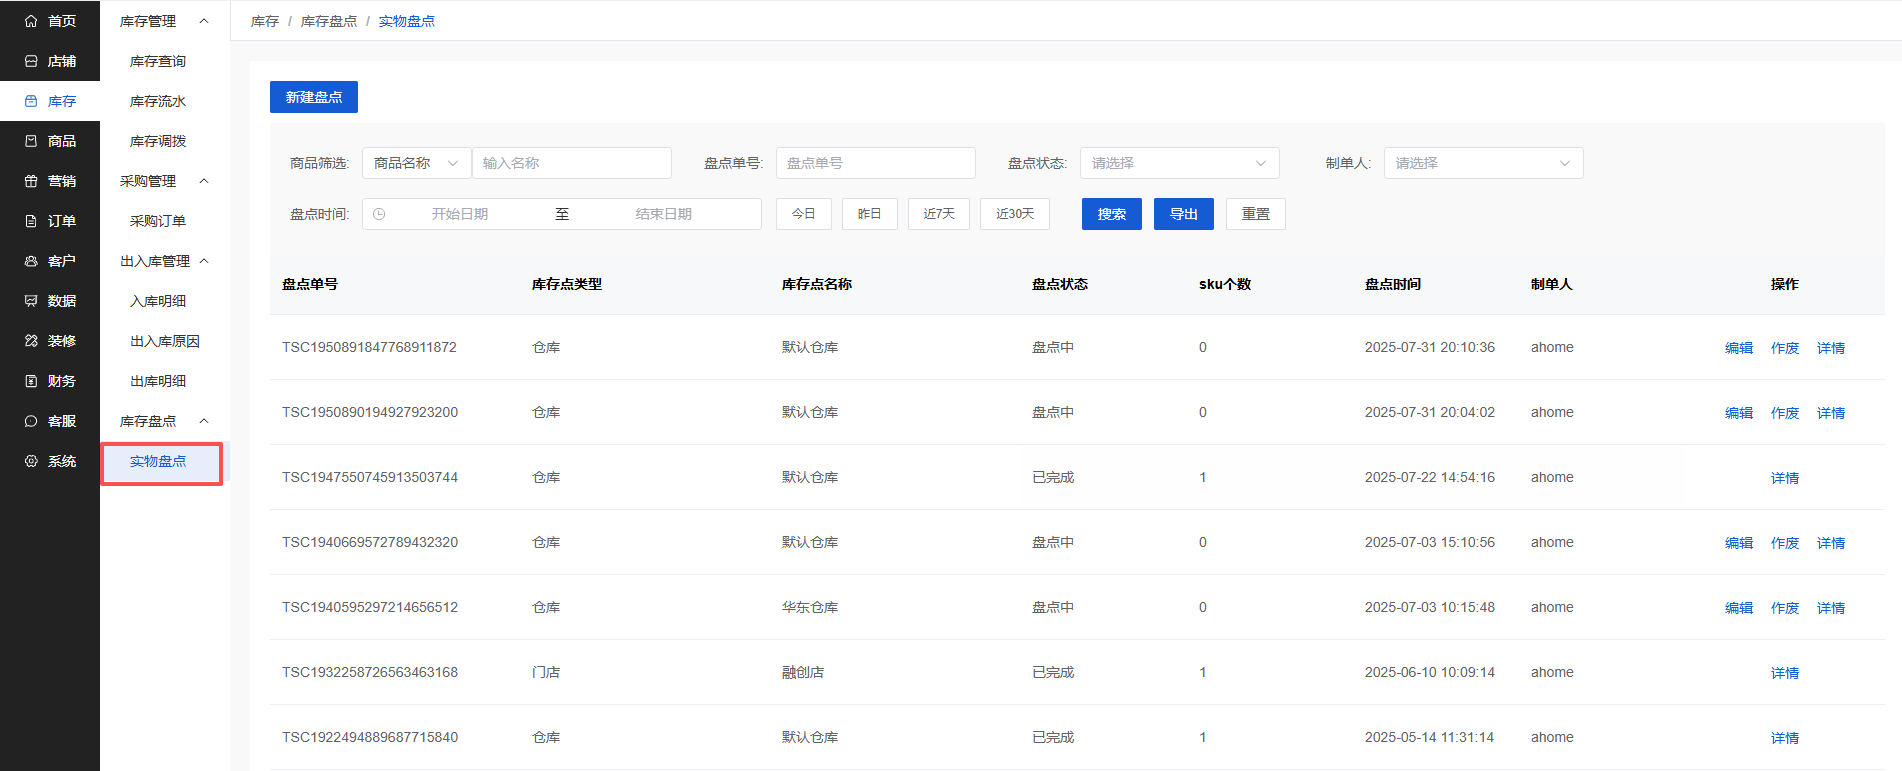The width and height of the screenshot is (1902, 771).
Task: Click the 数据 data icon
Action: coord(31,301)
